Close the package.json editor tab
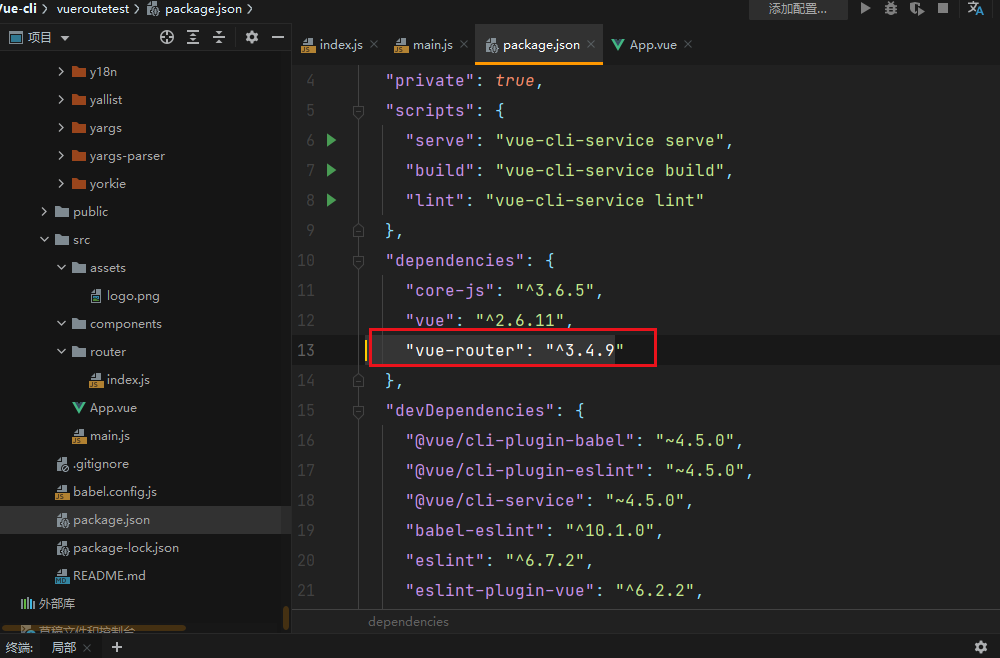 click(591, 44)
